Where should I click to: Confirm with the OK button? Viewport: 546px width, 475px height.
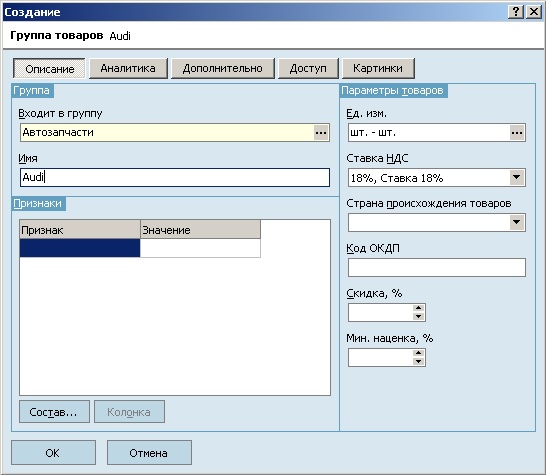pos(53,452)
